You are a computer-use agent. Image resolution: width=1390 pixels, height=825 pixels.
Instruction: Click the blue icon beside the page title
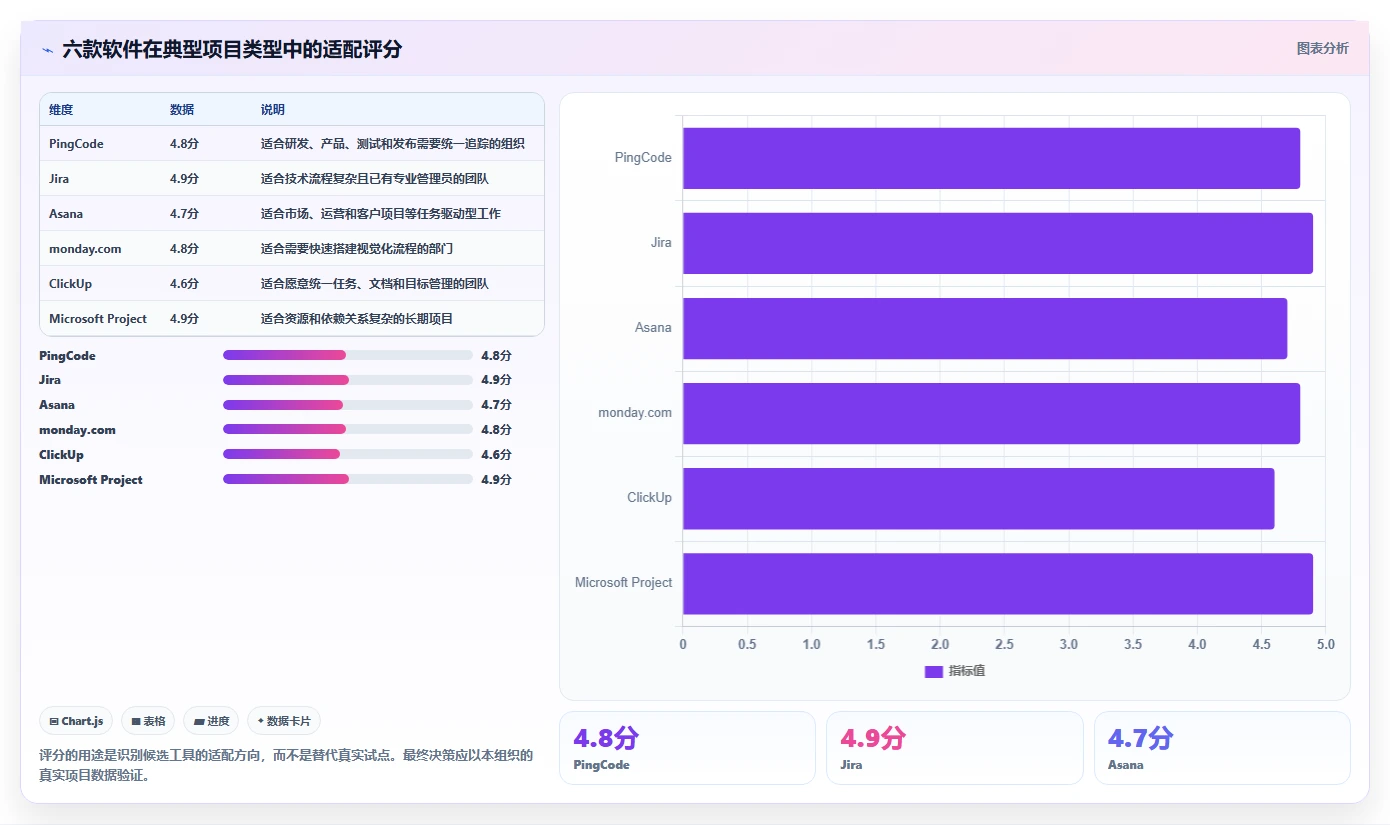pos(47,49)
